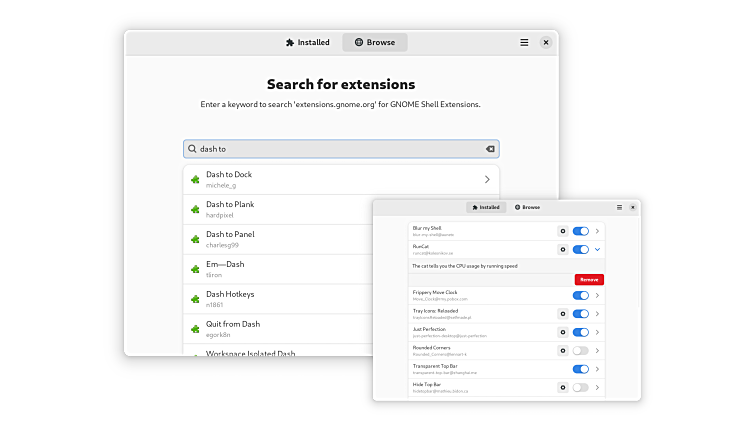Select Installed tab in the smaller window
This screenshot has width=752, height=423.
pyautogui.click(x=486, y=207)
